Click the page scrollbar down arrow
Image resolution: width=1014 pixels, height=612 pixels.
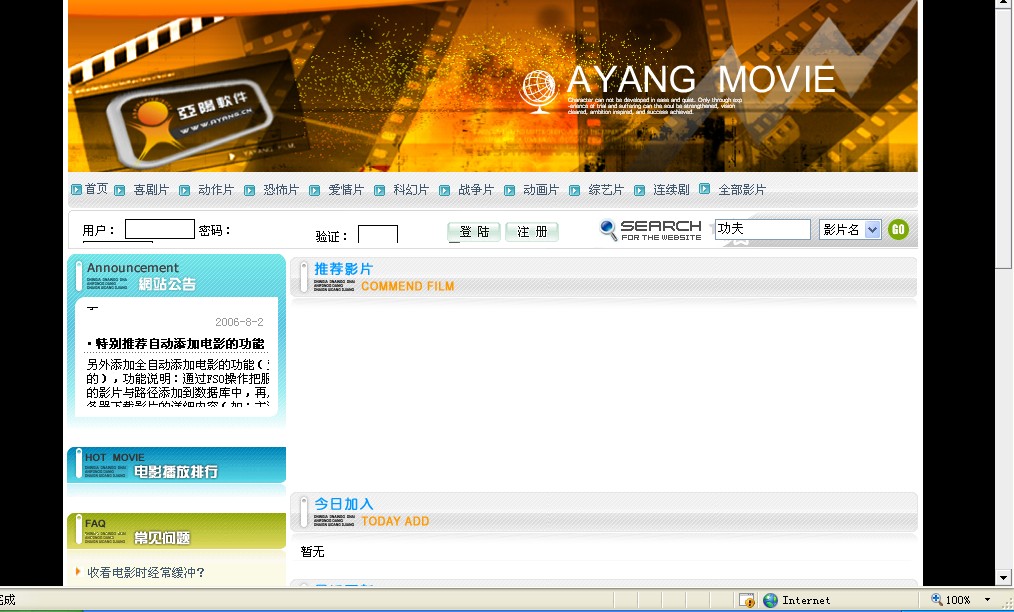[1003, 578]
